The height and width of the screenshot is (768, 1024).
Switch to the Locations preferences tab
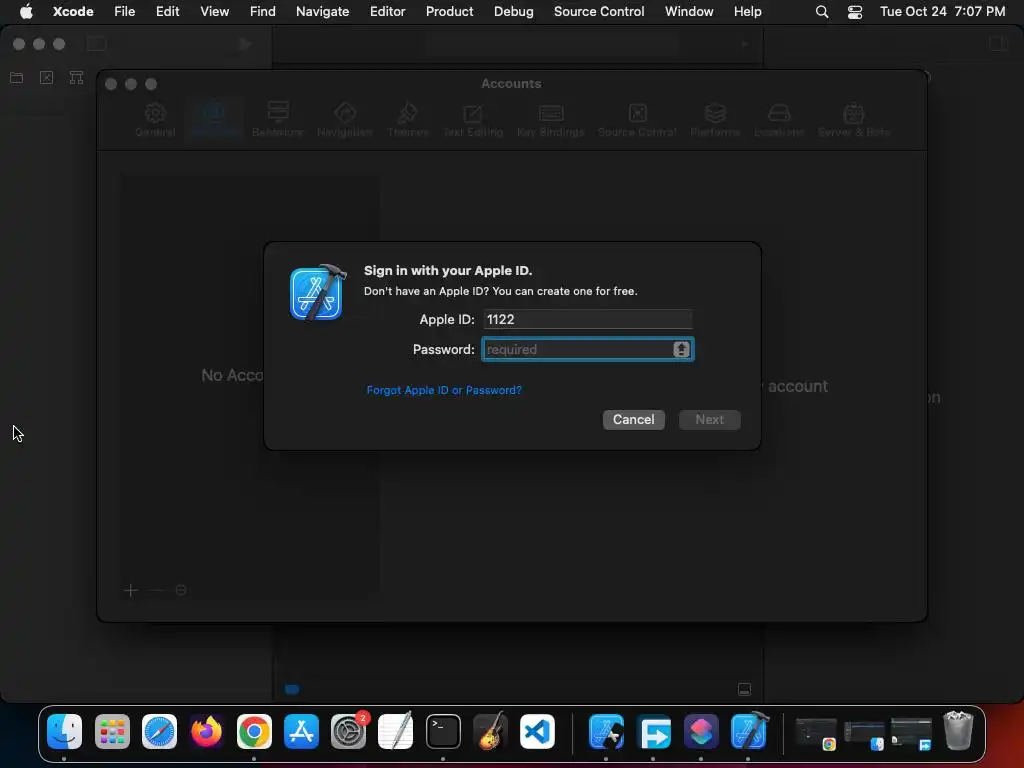coord(779,120)
